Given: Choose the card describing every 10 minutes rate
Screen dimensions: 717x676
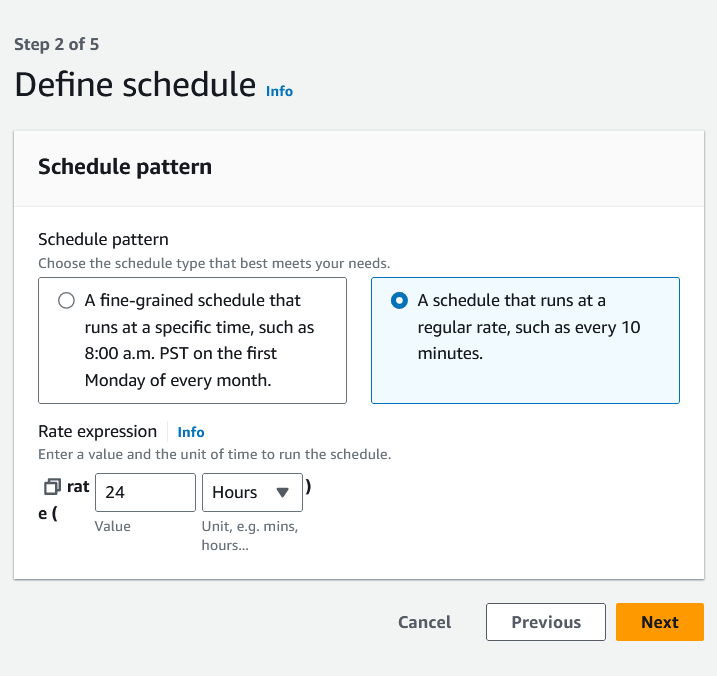Looking at the screenshot, I should click(x=525, y=340).
